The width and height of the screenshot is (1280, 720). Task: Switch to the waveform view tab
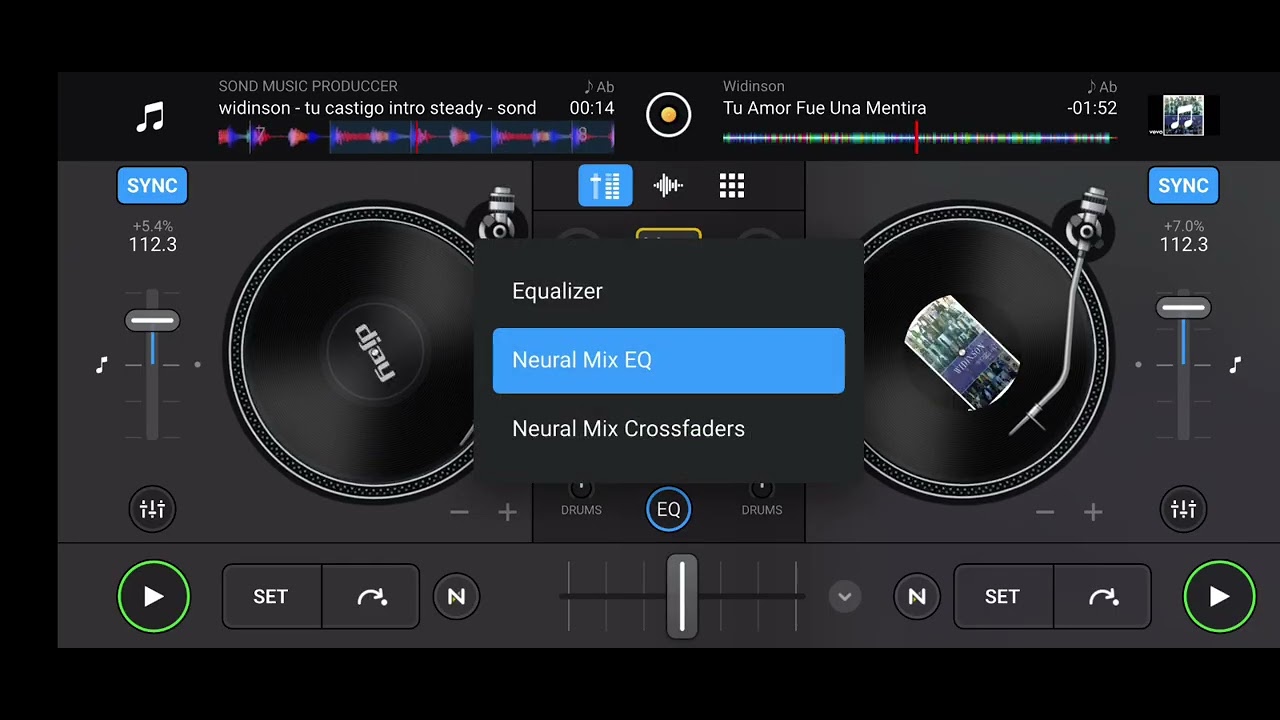point(668,185)
